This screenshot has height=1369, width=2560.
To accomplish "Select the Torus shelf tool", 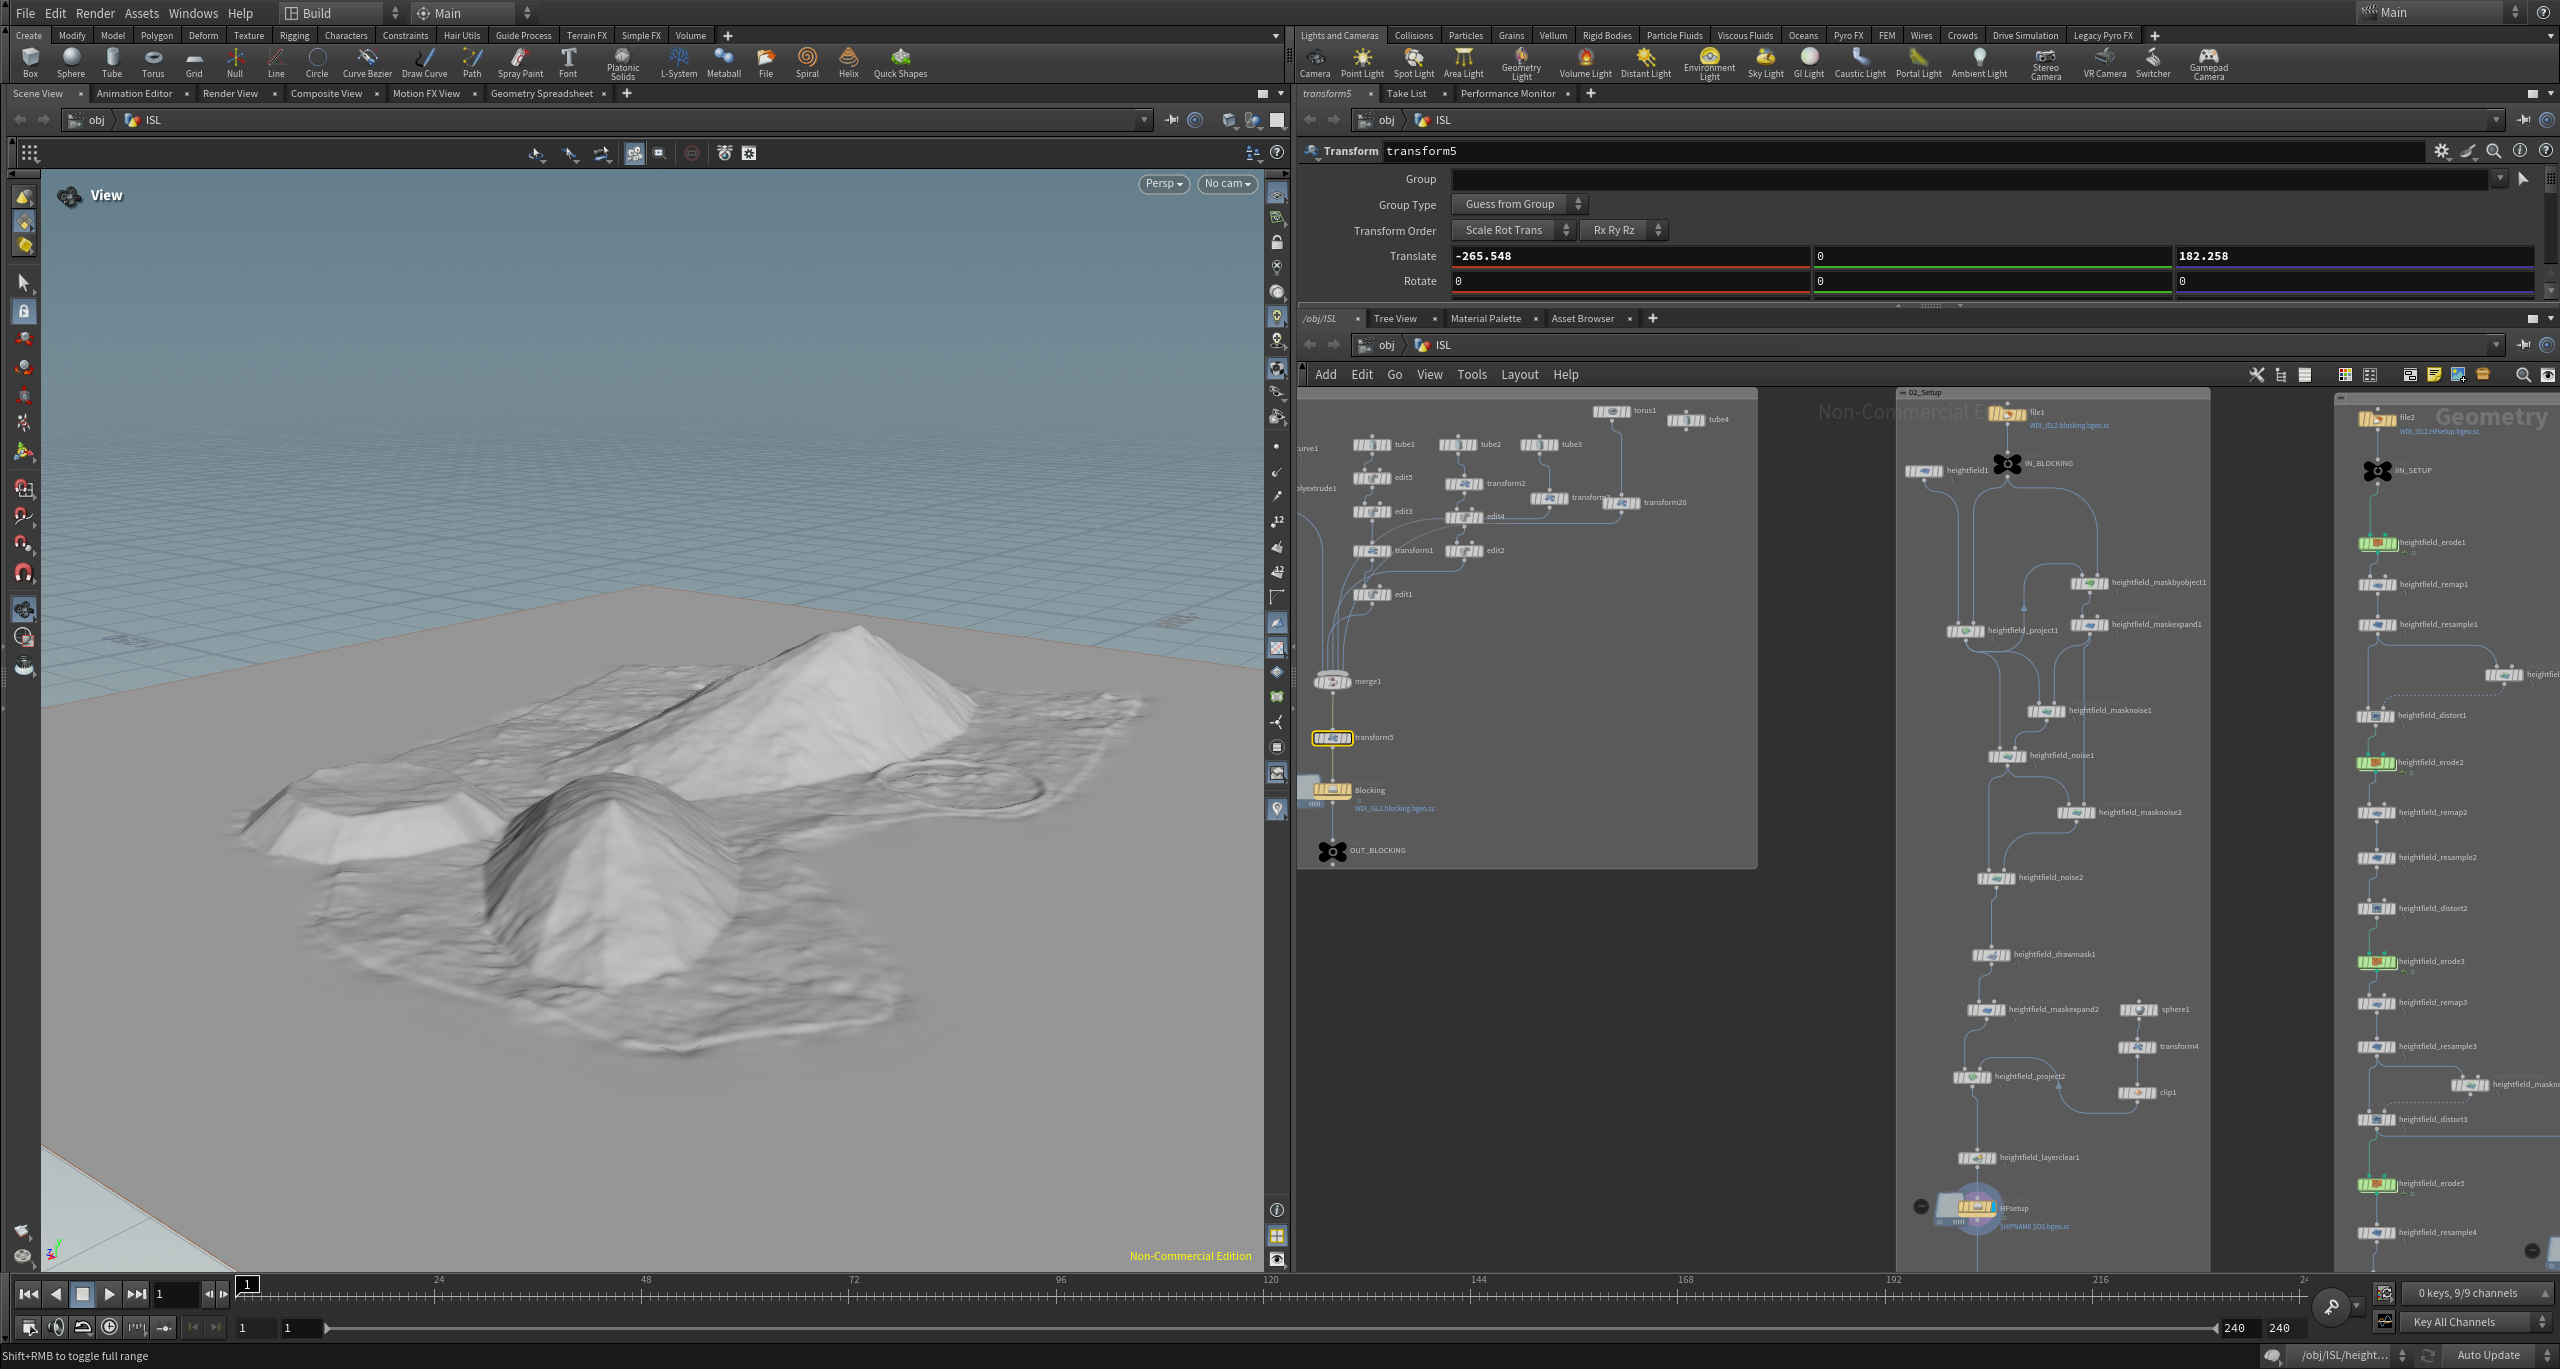I will pos(153,62).
